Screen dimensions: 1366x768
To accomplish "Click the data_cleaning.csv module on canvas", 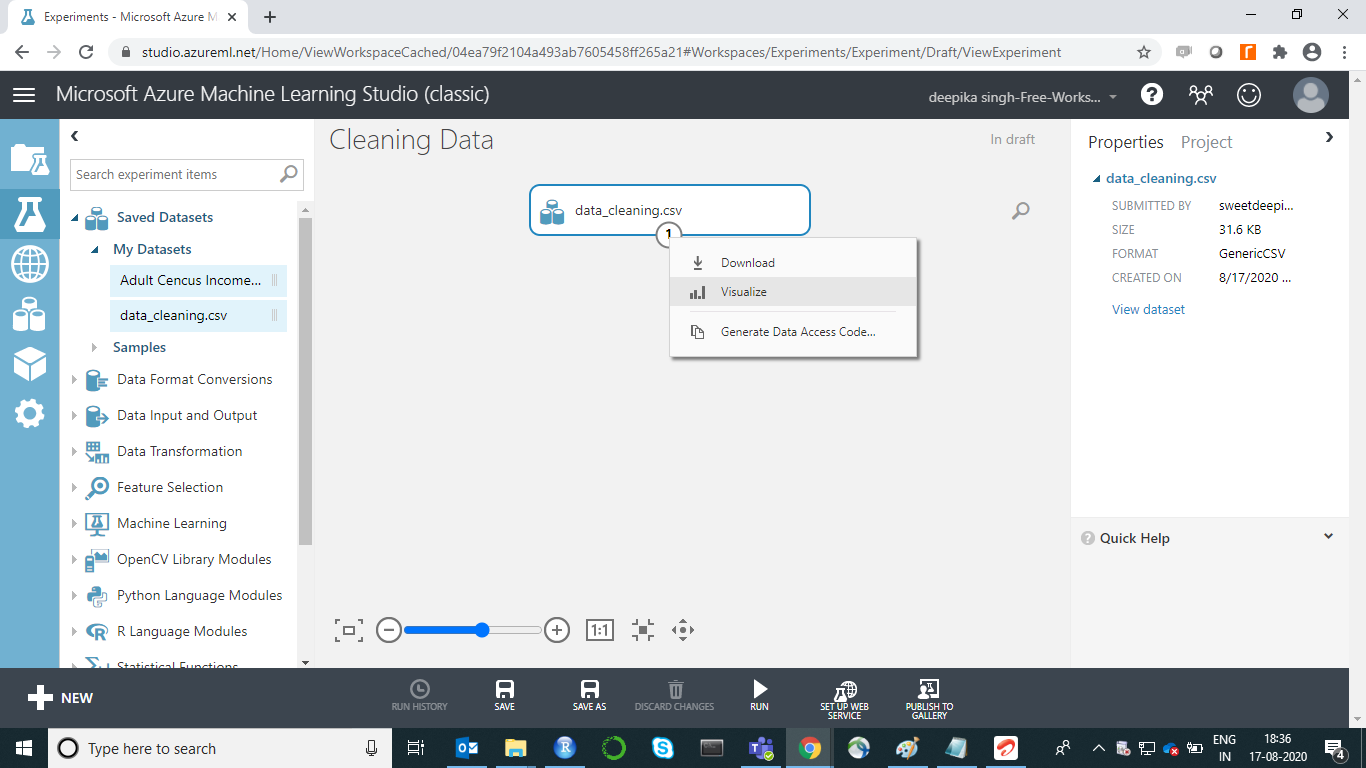I will click(669, 210).
